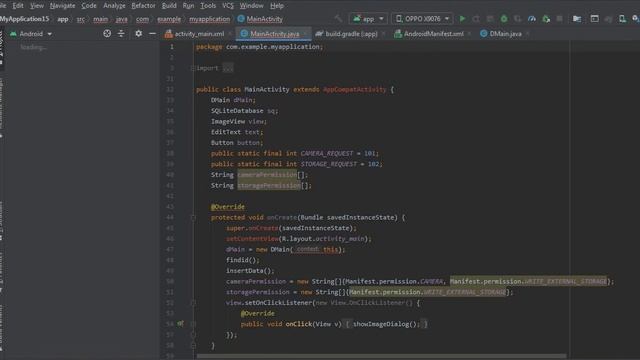Click the phone-shaped device icon in toolbar
Screen dimensions: 640x360
click(622, 19)
